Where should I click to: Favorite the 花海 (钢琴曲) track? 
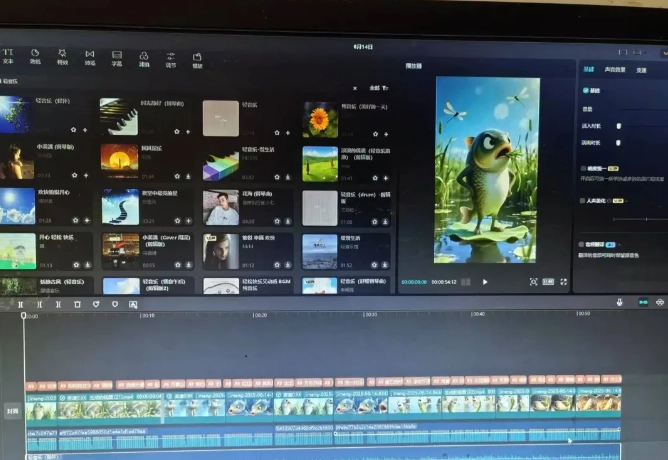click(x=277, y=221)
